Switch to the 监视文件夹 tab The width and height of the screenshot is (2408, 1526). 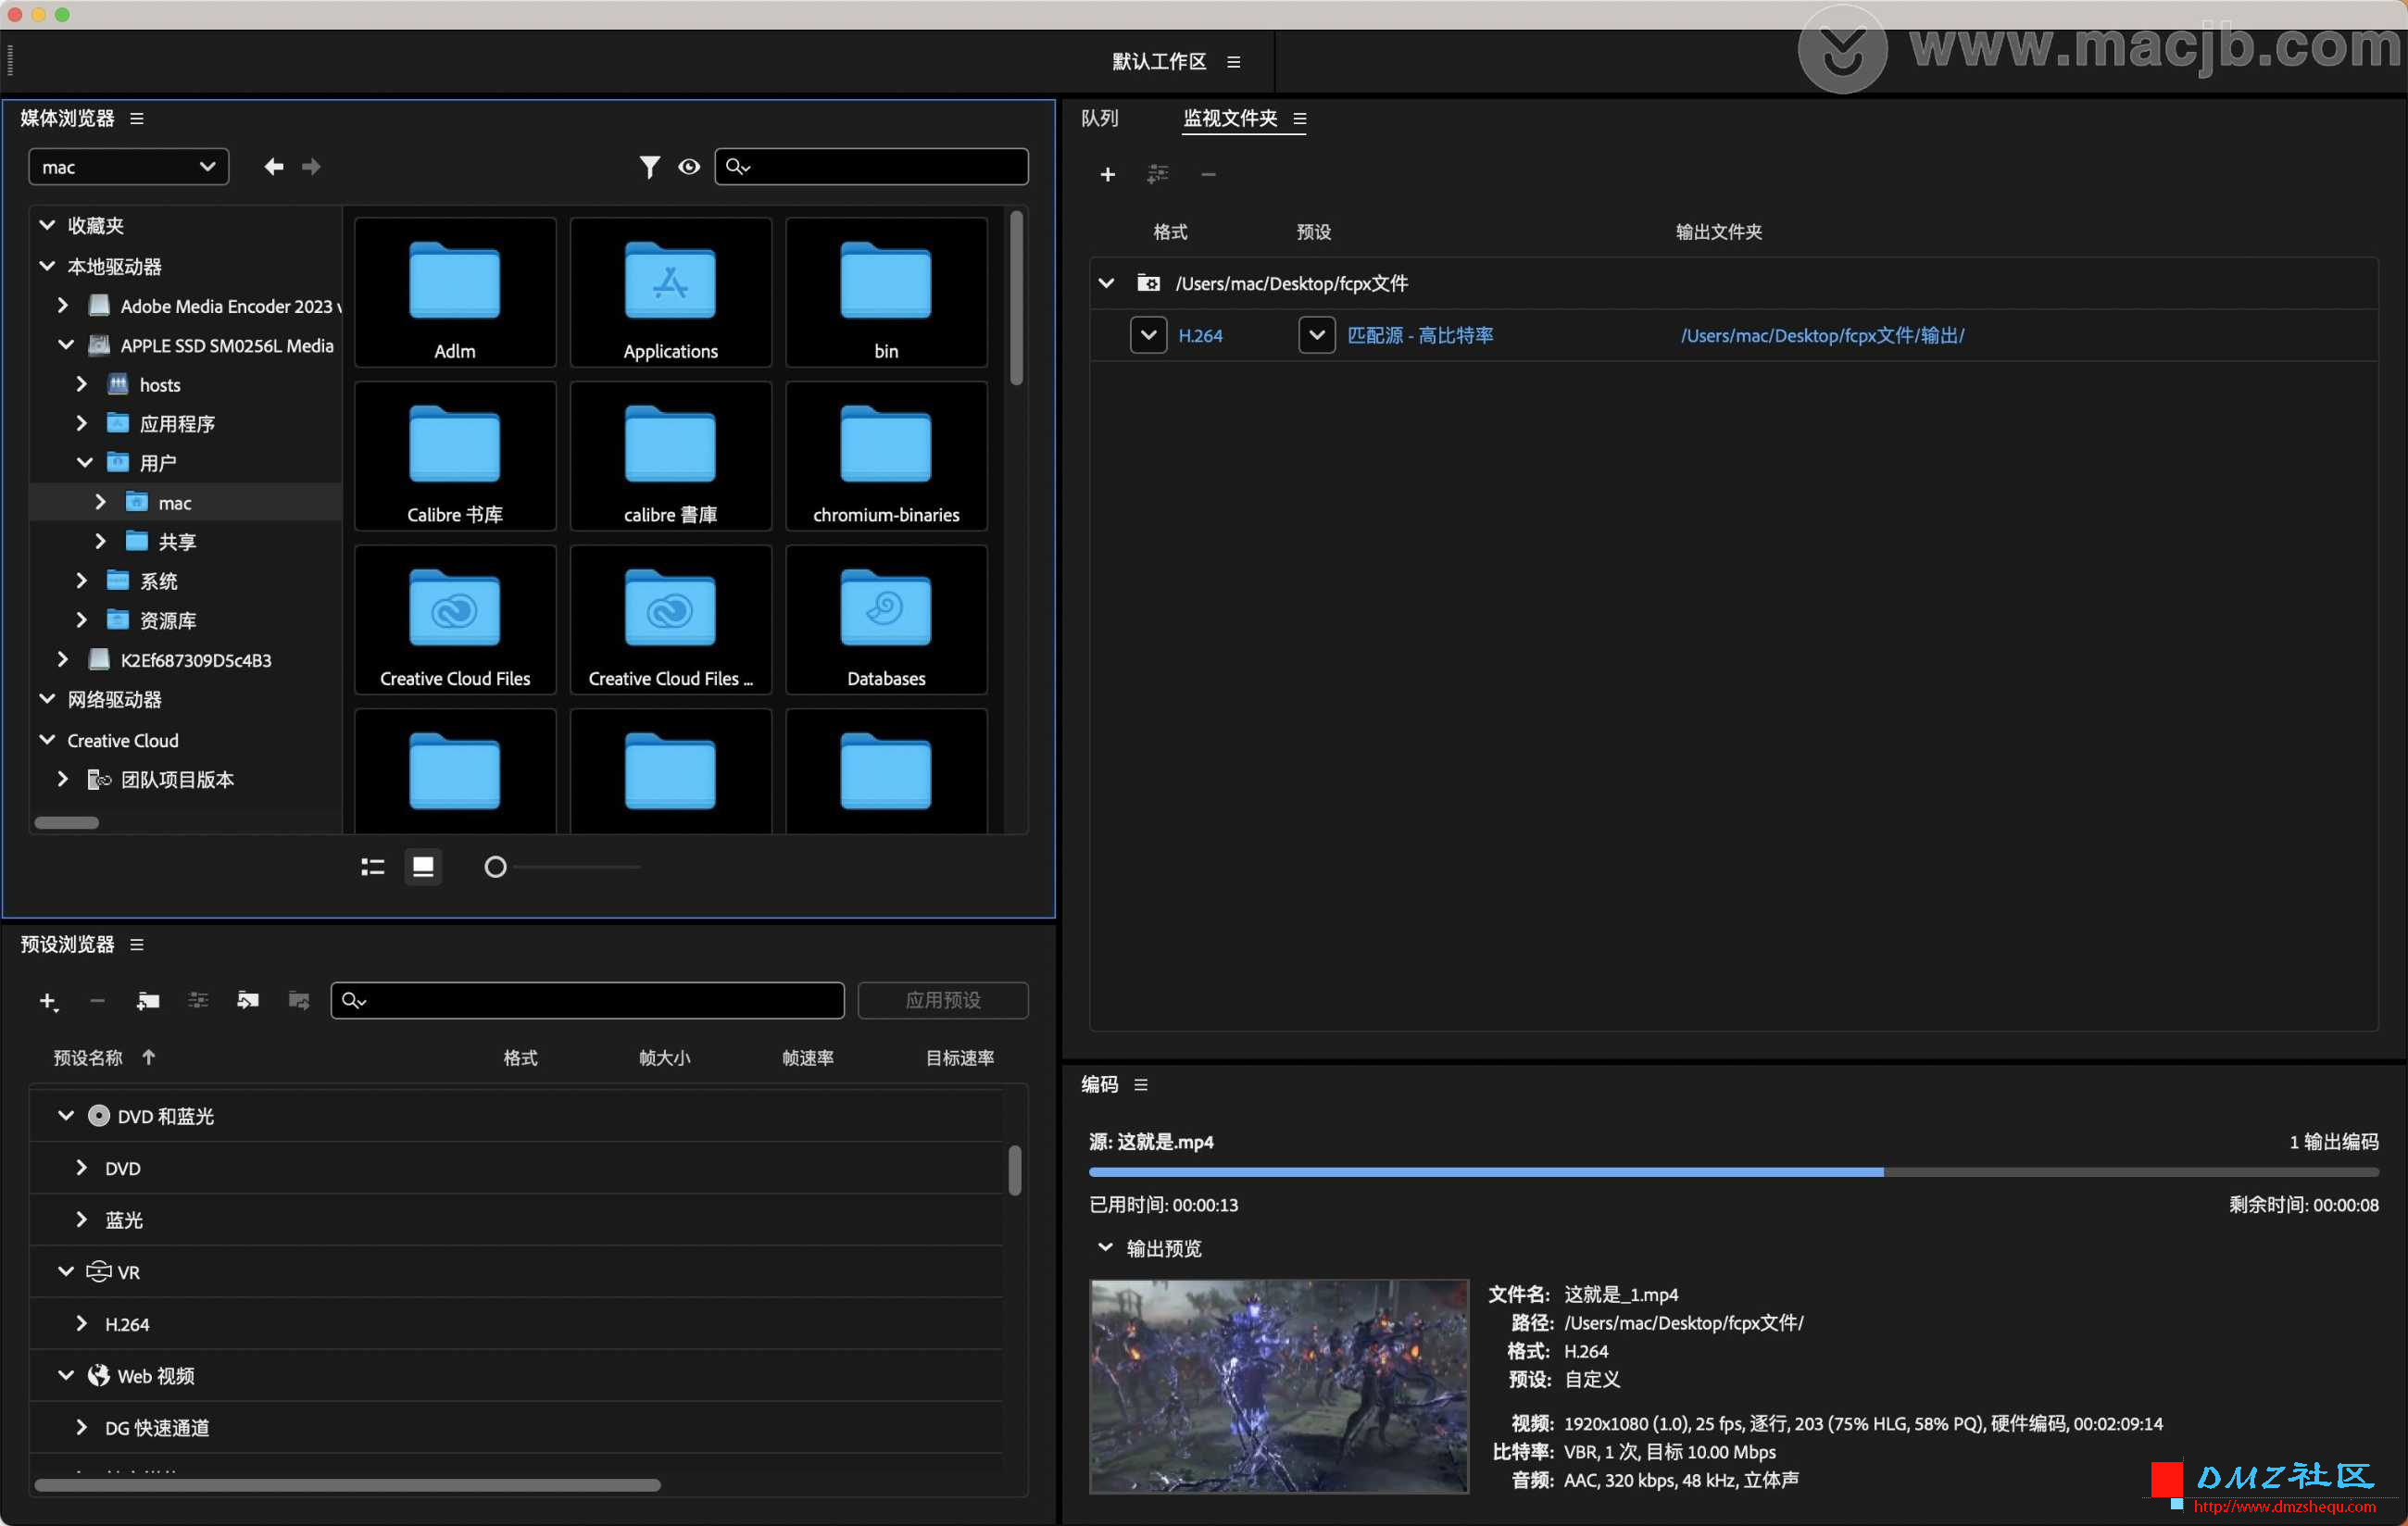[x=1230, y=118]
